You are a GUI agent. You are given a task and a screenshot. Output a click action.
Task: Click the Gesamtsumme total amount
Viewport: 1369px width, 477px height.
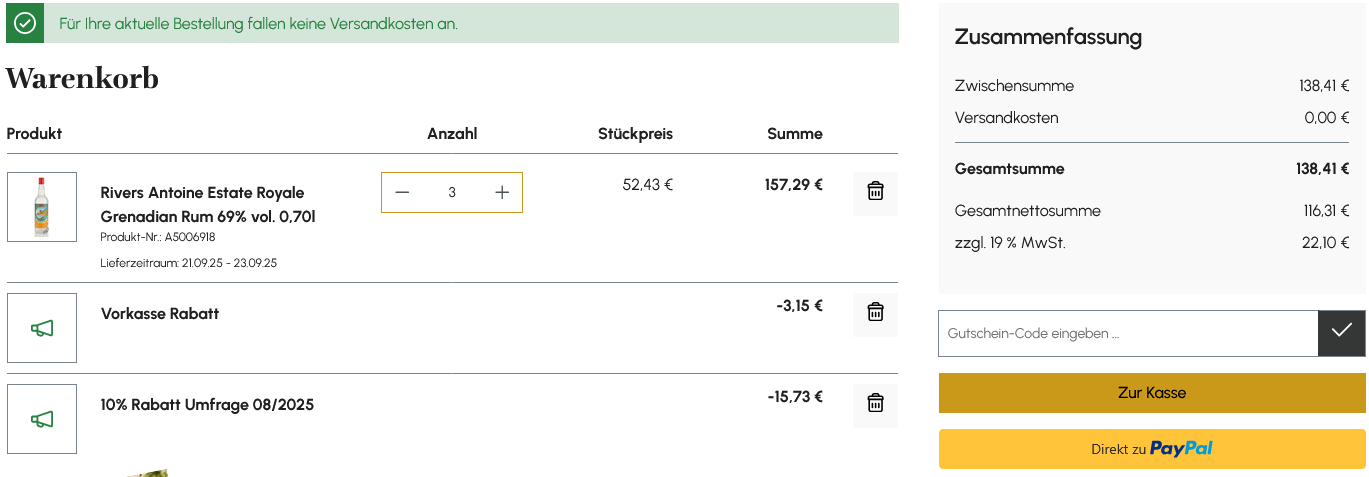tap(1322, 169)
